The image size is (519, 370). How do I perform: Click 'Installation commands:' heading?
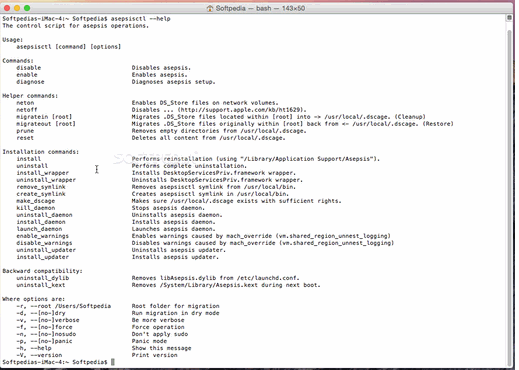pyautogui.click(x=41, y=152)
